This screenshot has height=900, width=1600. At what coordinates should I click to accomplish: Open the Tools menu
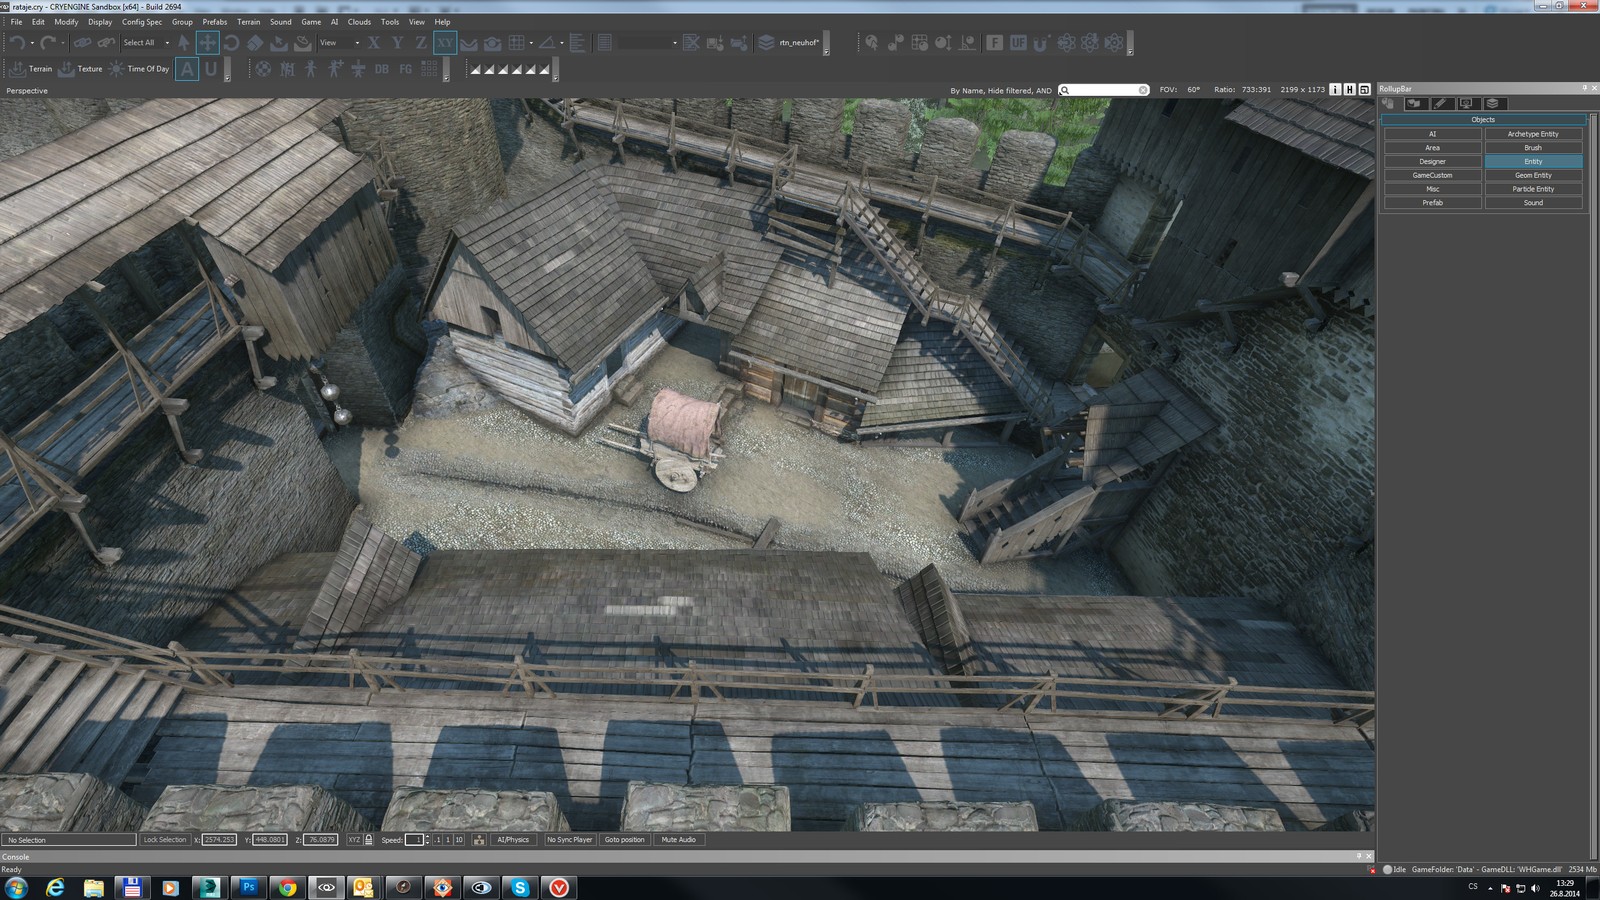tap(390, 21)
